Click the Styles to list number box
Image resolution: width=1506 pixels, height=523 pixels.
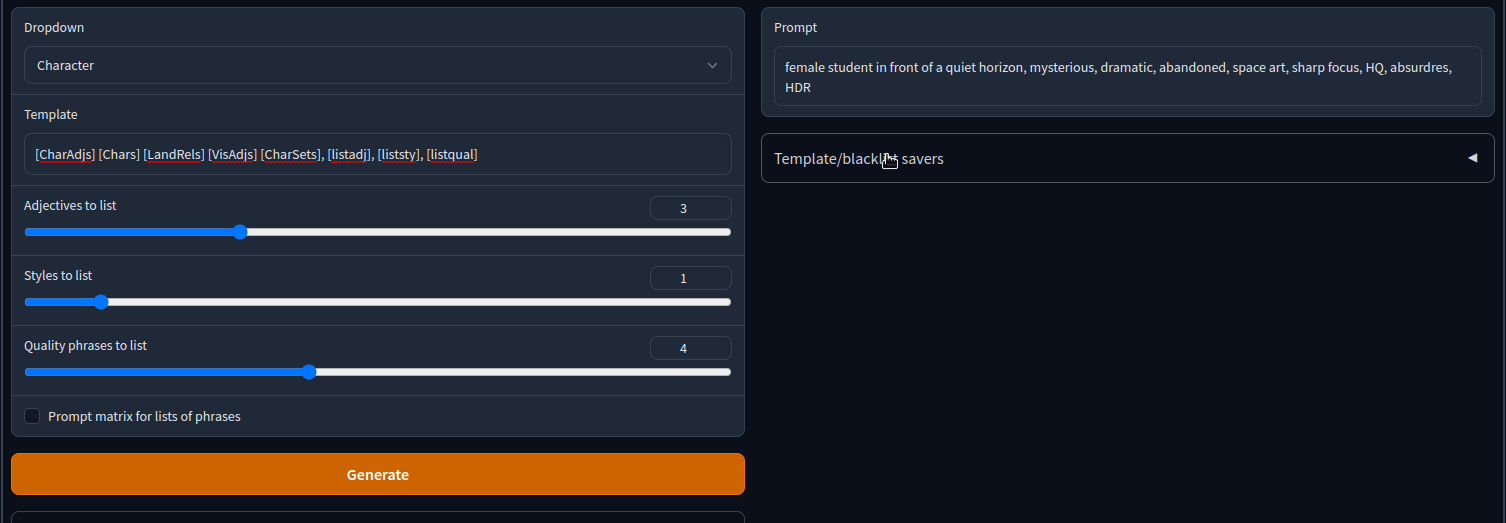click(690, 278)
